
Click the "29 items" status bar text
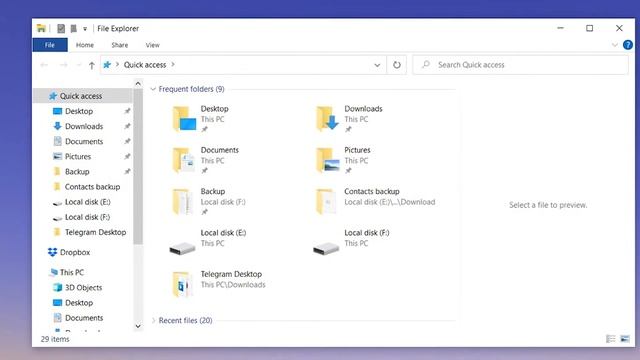[x=55, y=339]
